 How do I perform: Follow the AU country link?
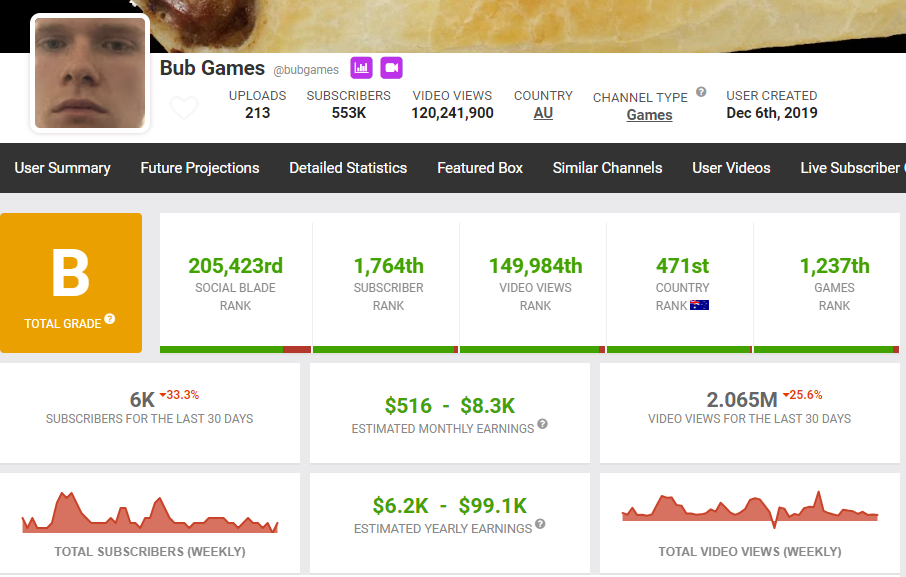(x=543, y=113)
